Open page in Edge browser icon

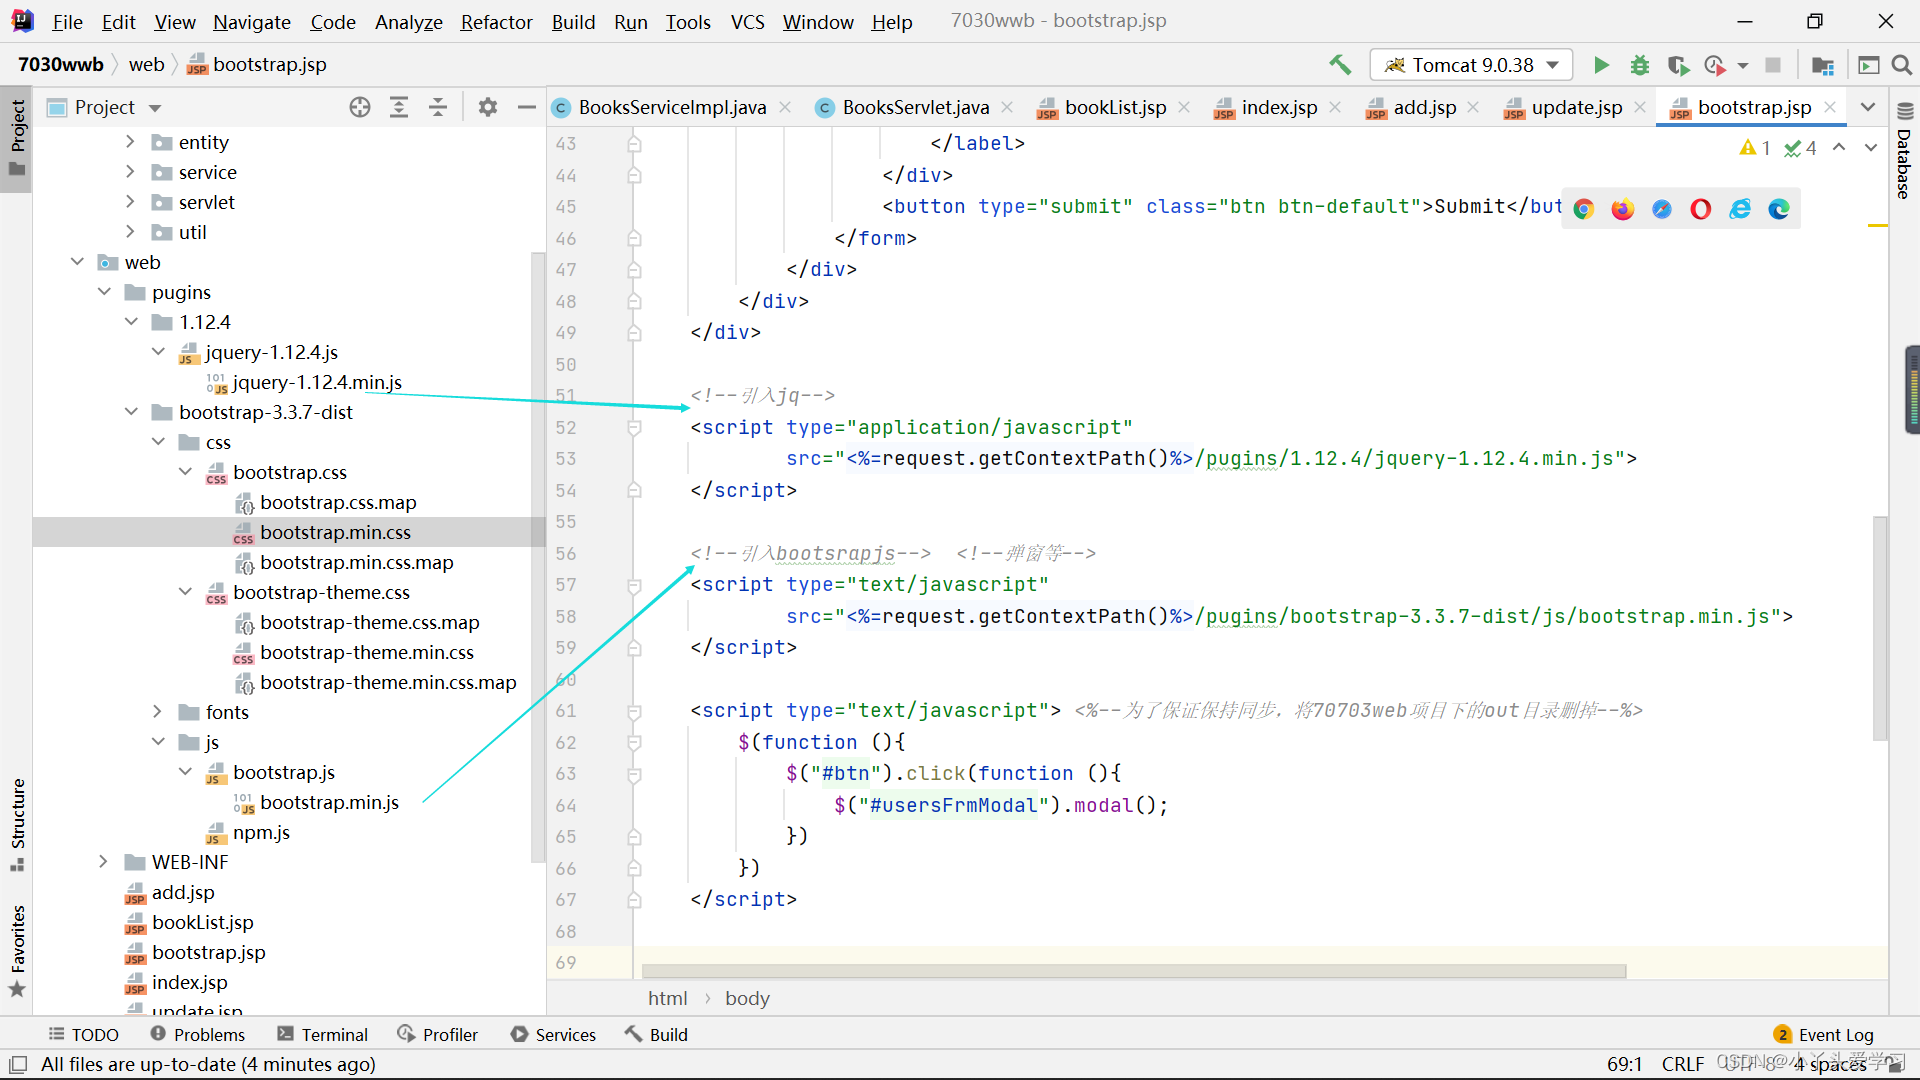click(x=1779, y=209)
